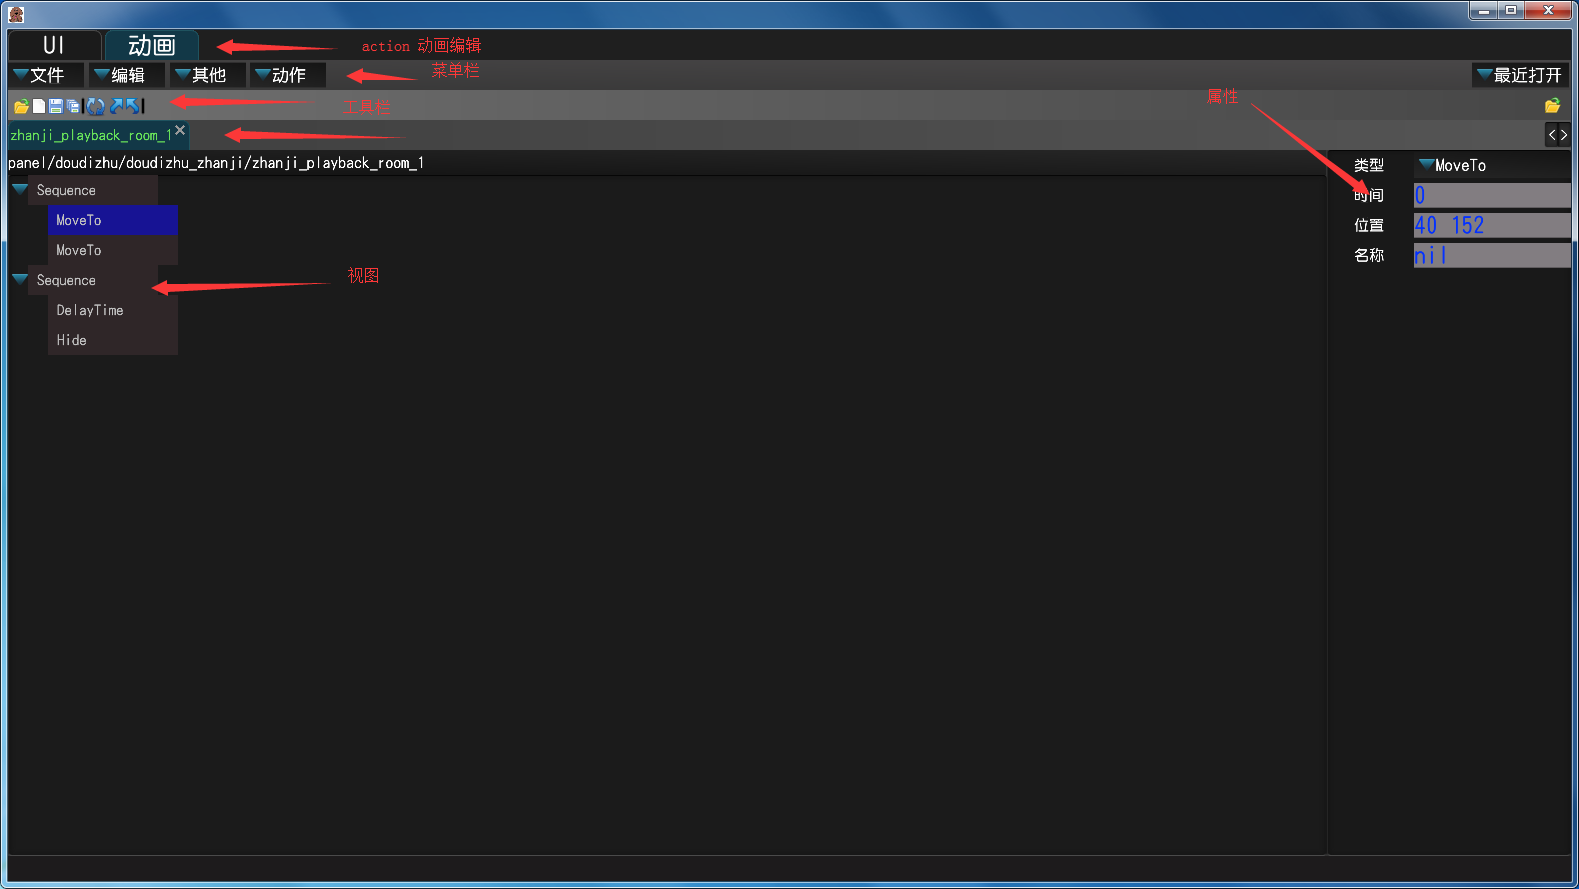The width and height of the screenshot is (1579, 889).
Task: Select the second MoveTo action
Action: [x=112, y=250]
